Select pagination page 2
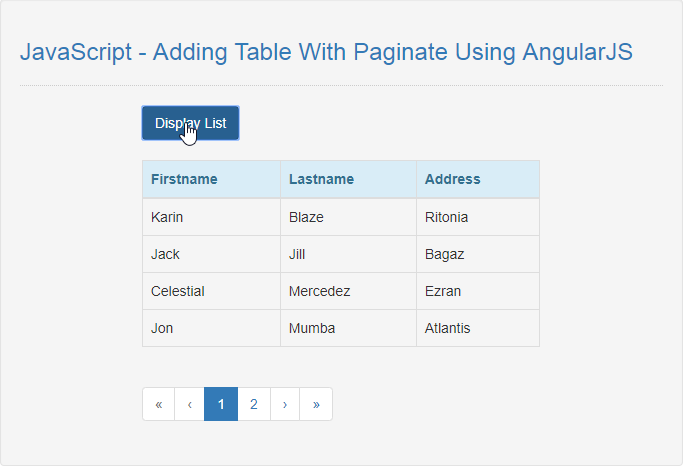This screenshot has height=466, width=683. point(254,404)
